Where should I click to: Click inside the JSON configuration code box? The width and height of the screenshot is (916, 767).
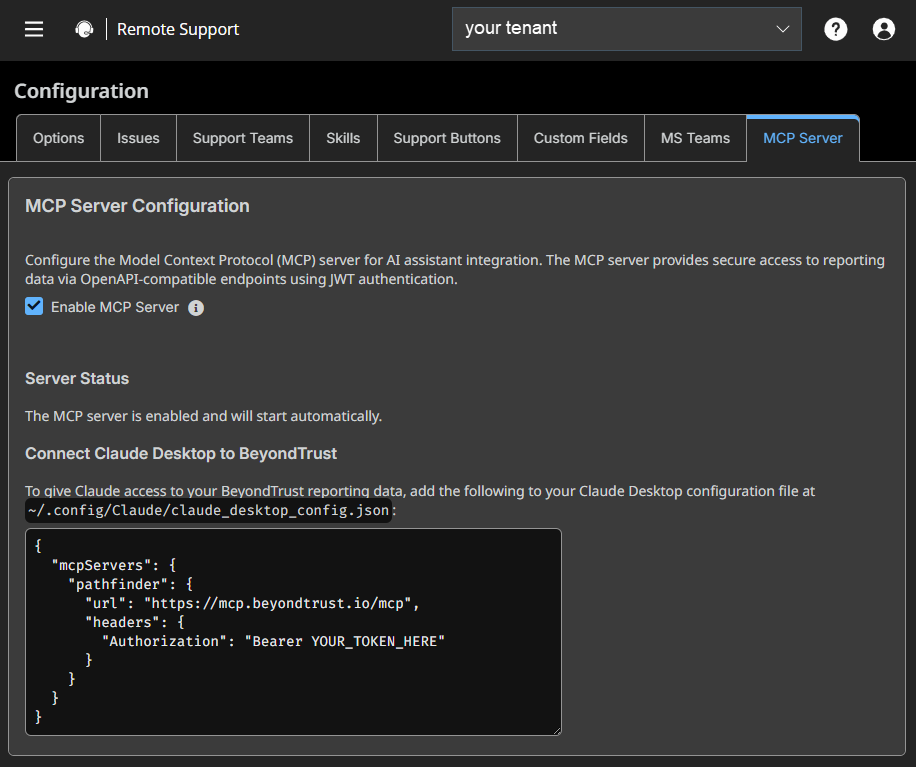click(293, 631)
